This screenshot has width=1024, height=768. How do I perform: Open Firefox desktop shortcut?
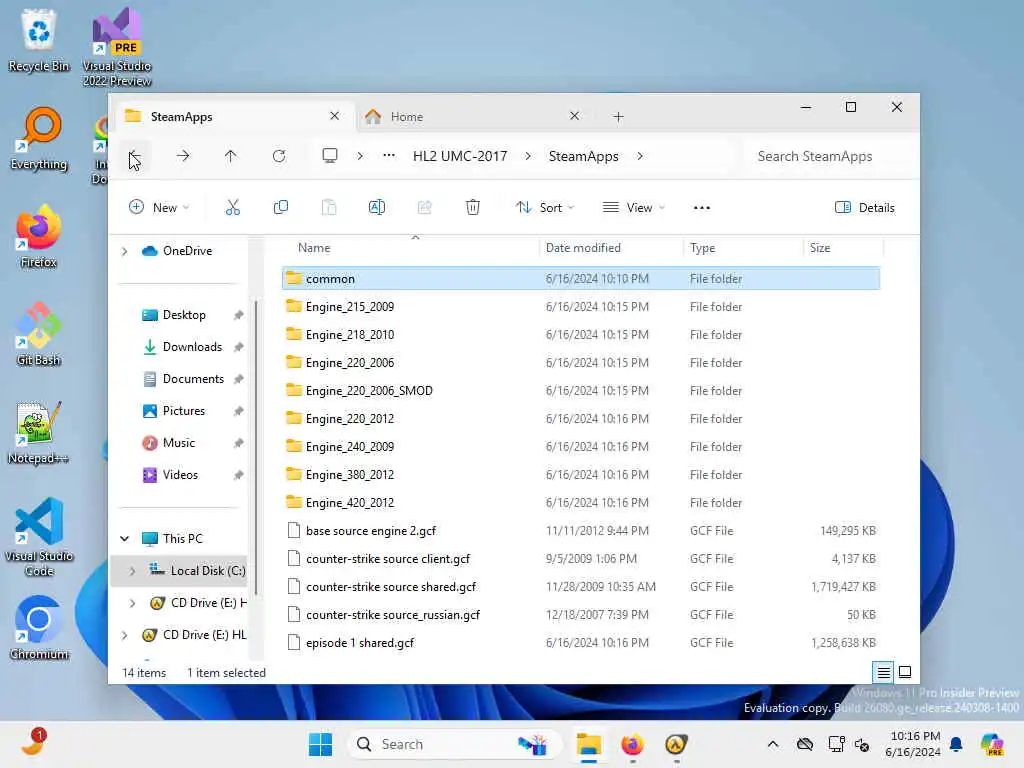tap(39, 236)
